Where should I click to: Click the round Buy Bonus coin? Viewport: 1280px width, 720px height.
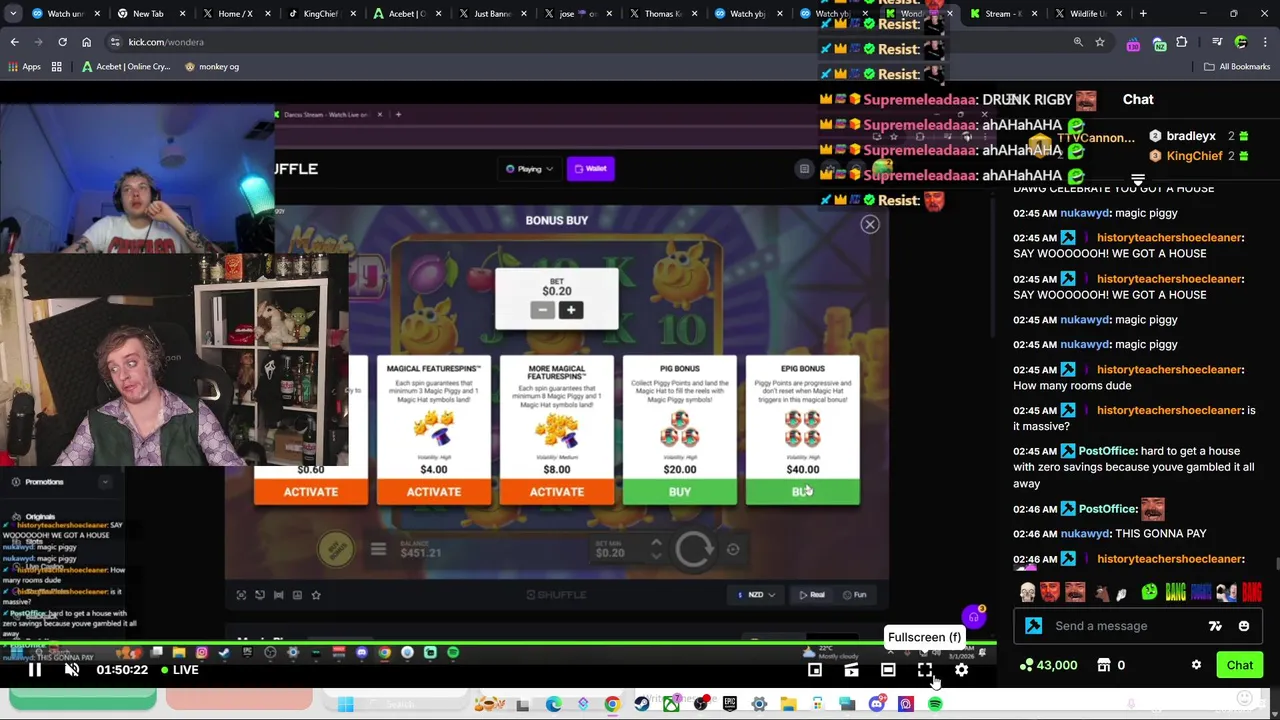[336, 549]
